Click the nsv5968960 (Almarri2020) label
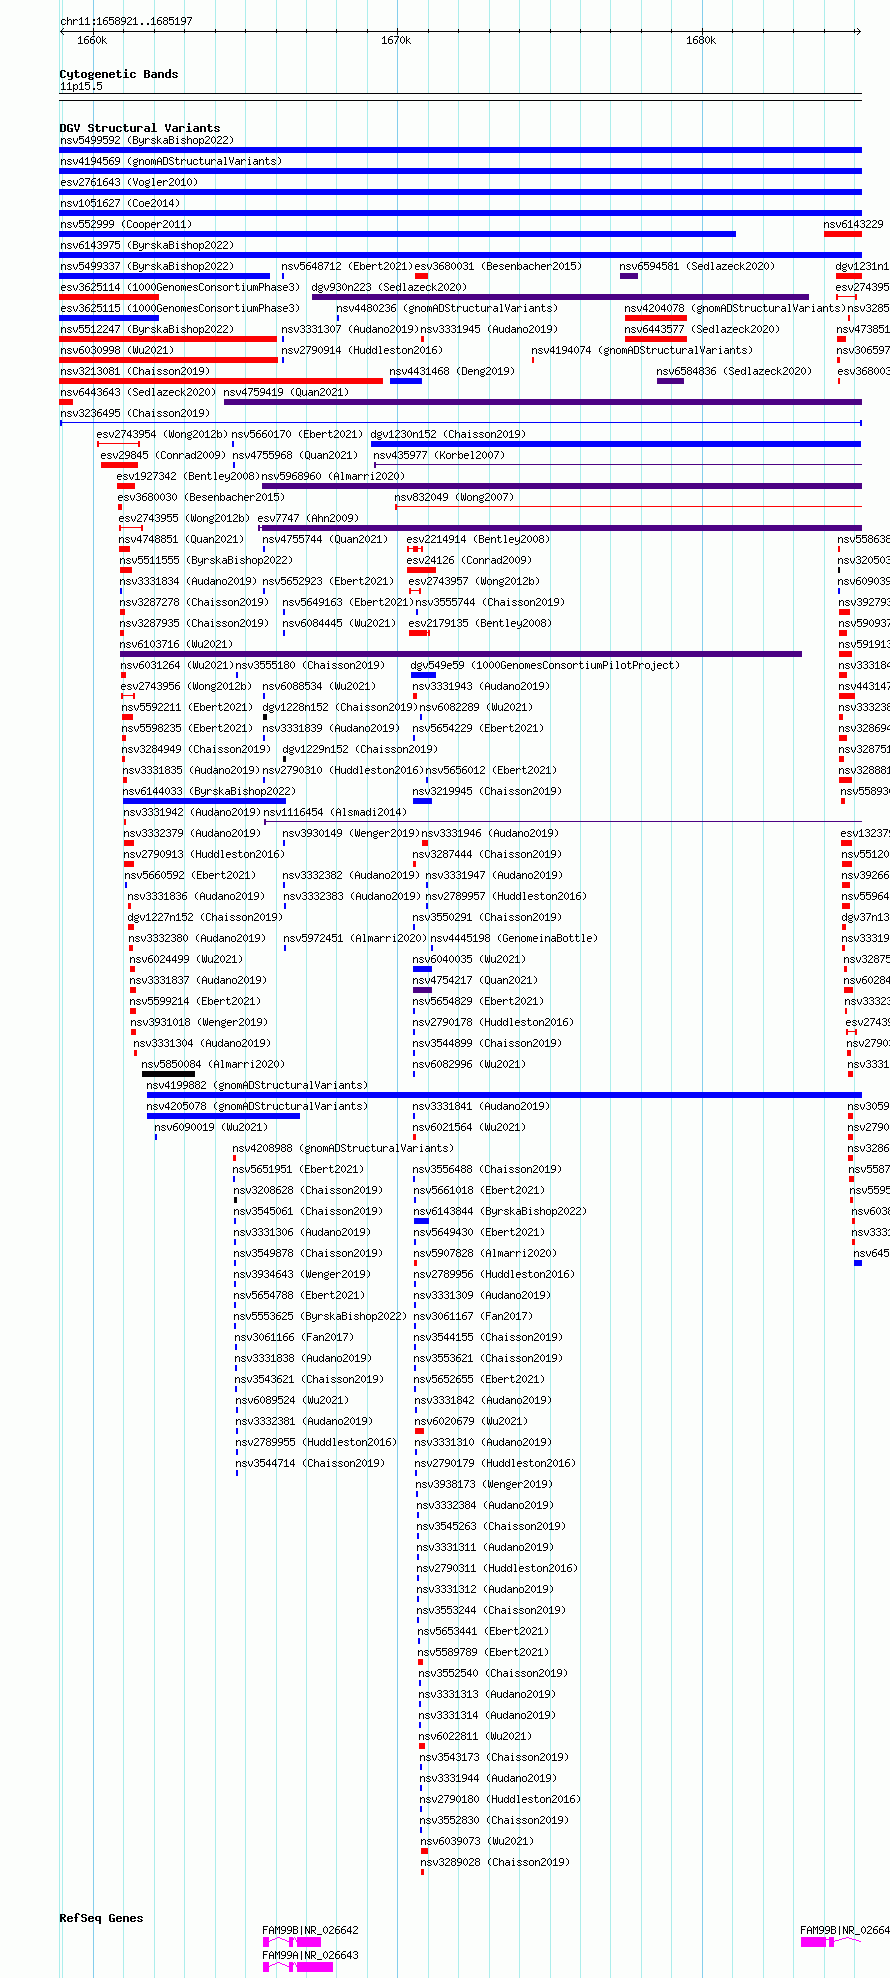This screenshot has height=1978, width=890. (x=333, y=476)
